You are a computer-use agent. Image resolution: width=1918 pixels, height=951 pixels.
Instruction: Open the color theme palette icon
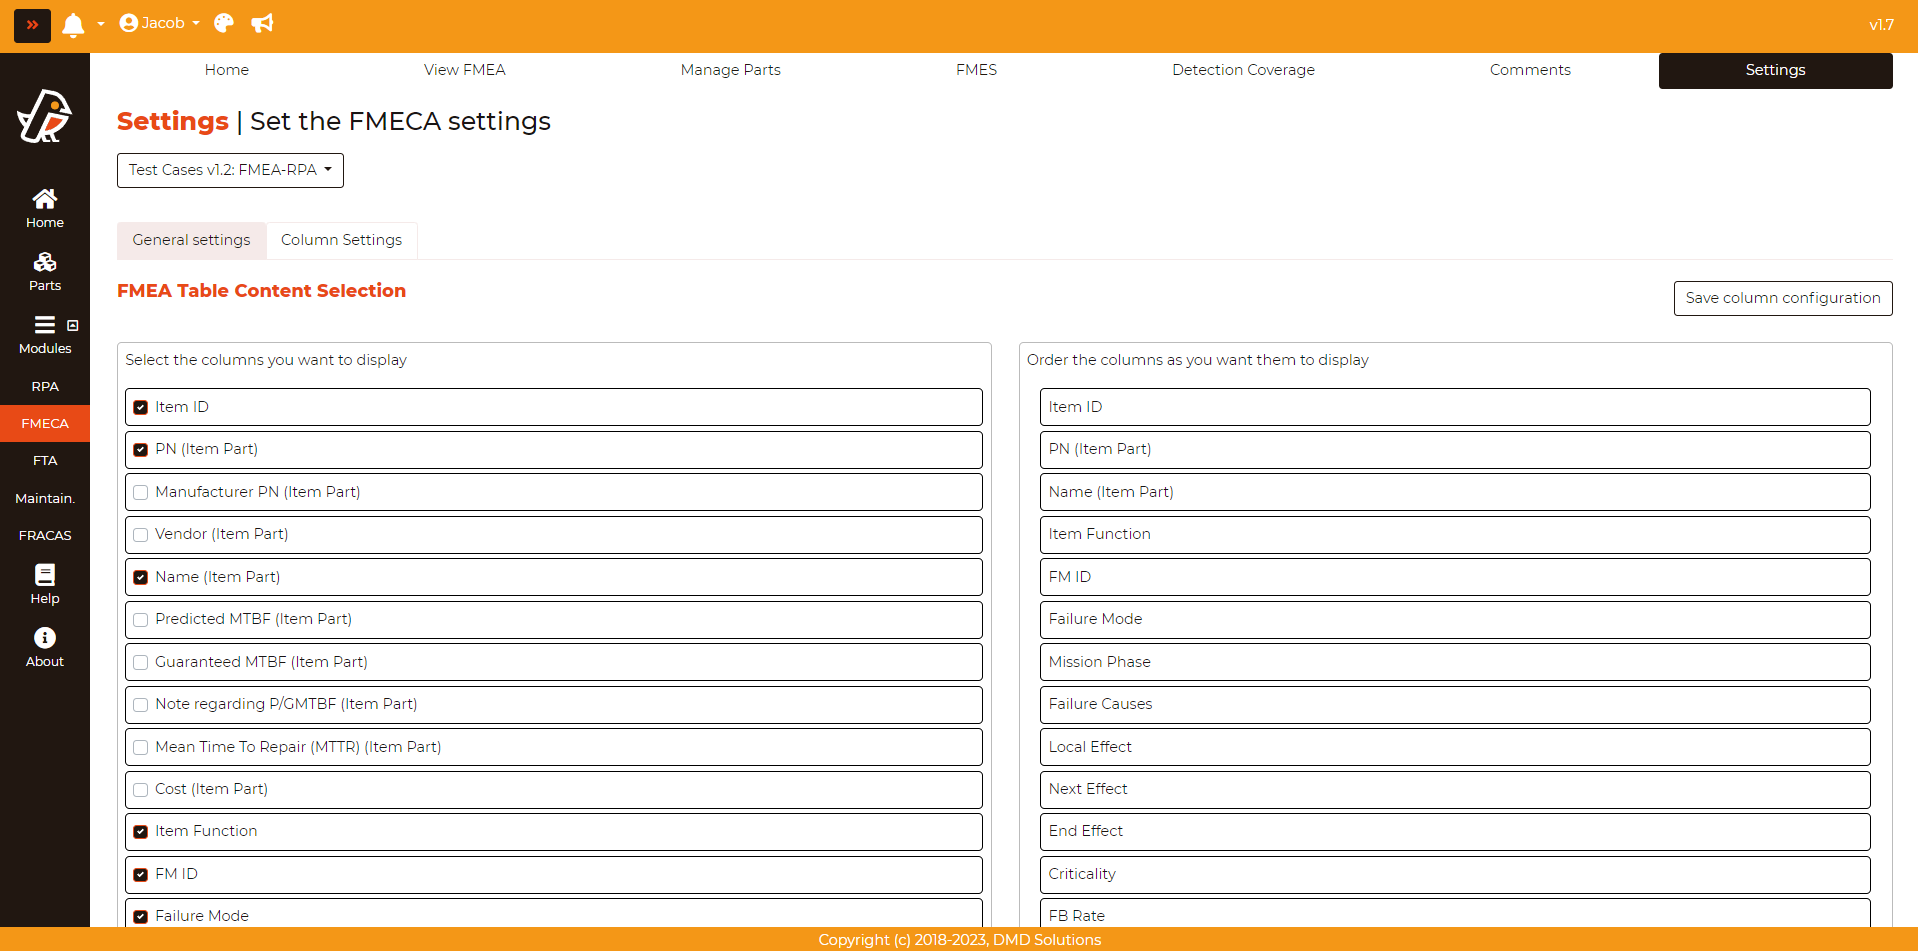[224, 24]
